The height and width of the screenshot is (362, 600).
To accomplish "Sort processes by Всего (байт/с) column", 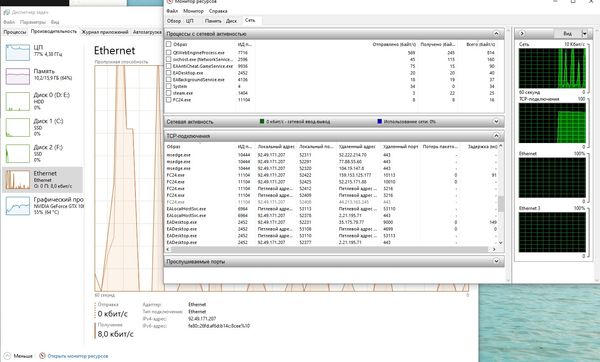I will coord(480,44).
